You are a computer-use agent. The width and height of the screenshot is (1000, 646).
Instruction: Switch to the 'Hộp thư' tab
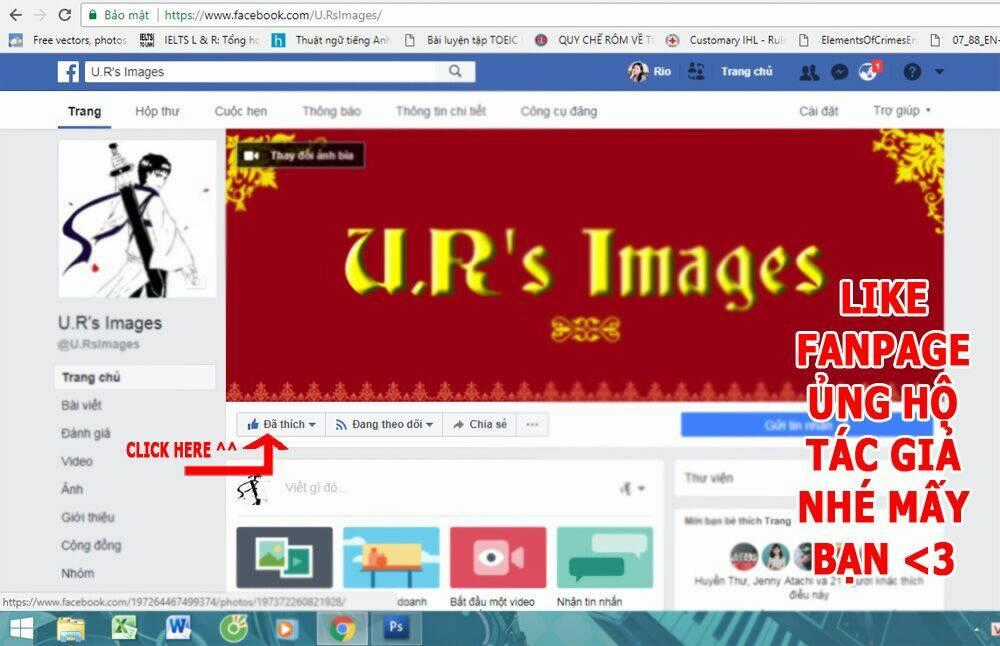pyautogui.click(x=160, y=111)
